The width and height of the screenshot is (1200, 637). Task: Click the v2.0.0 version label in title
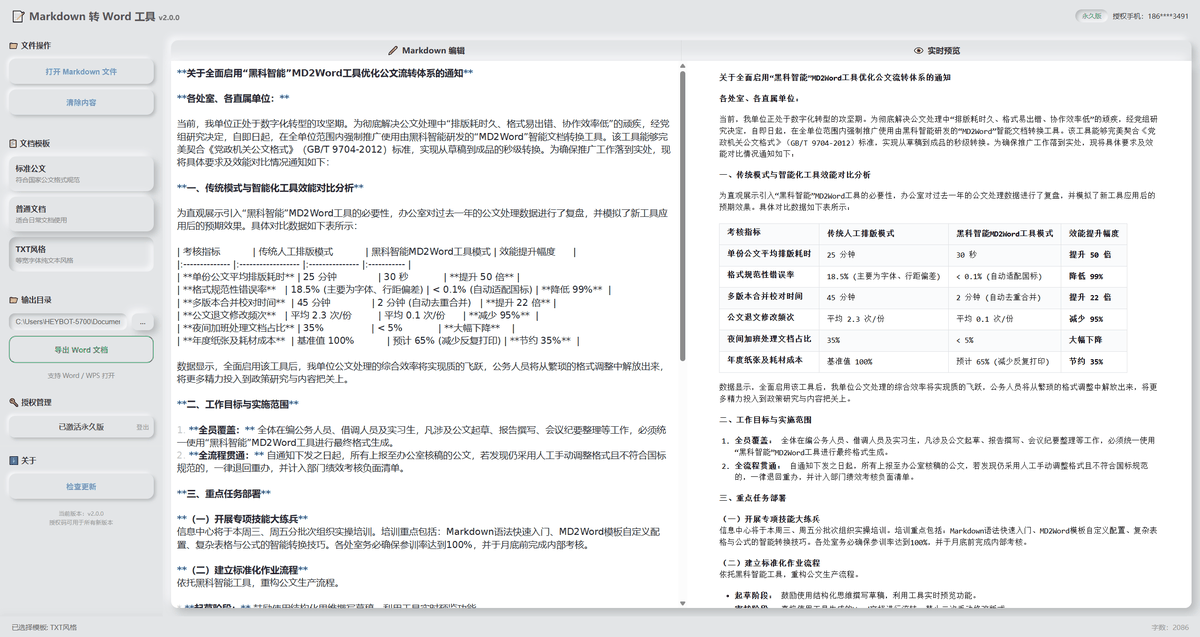168,17
